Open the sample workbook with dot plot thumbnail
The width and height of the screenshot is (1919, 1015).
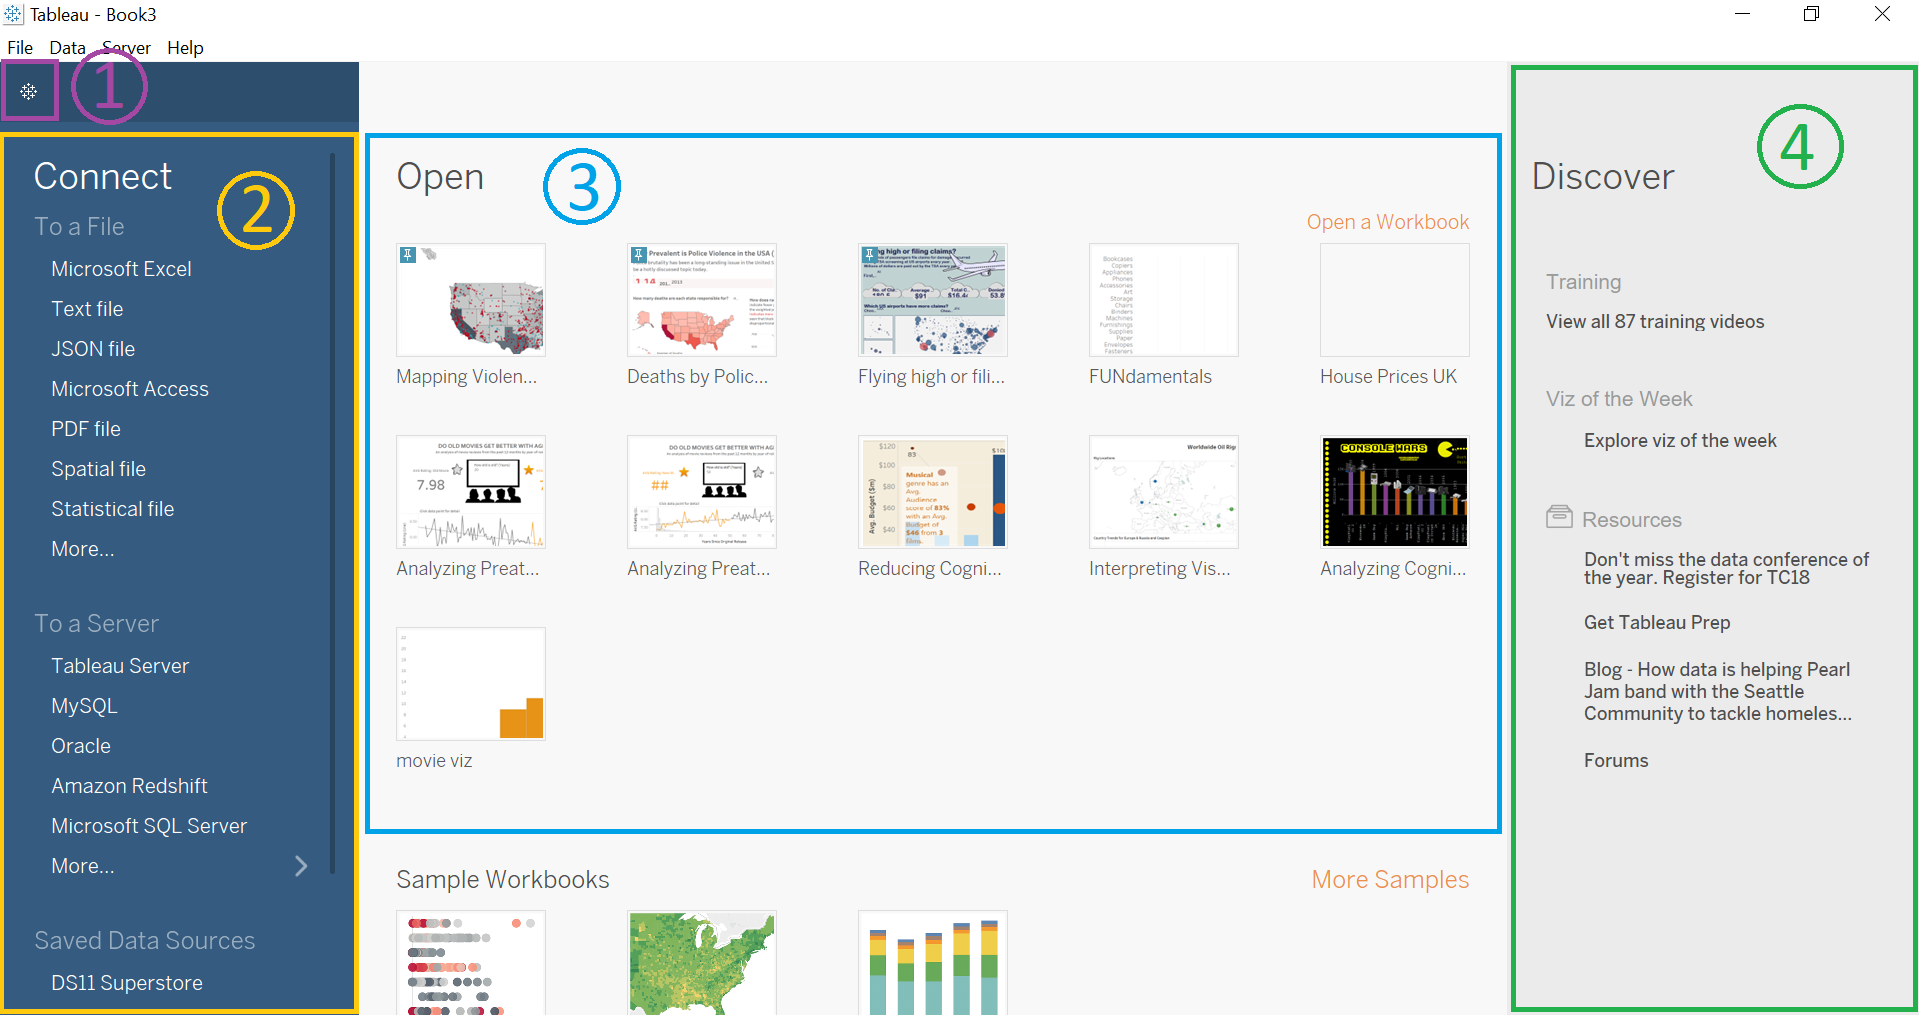(471, 963)
